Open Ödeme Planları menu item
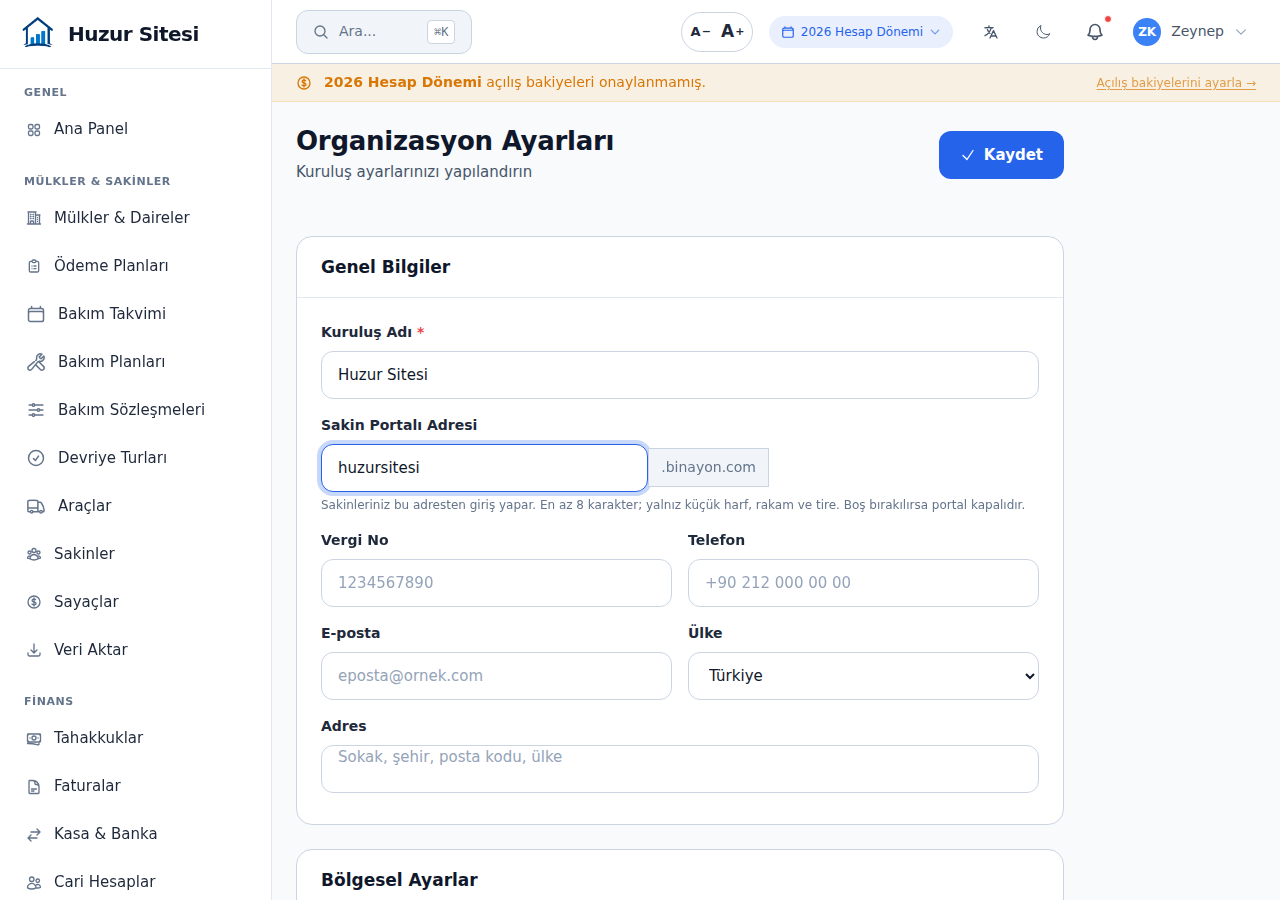 click(135, 266)
